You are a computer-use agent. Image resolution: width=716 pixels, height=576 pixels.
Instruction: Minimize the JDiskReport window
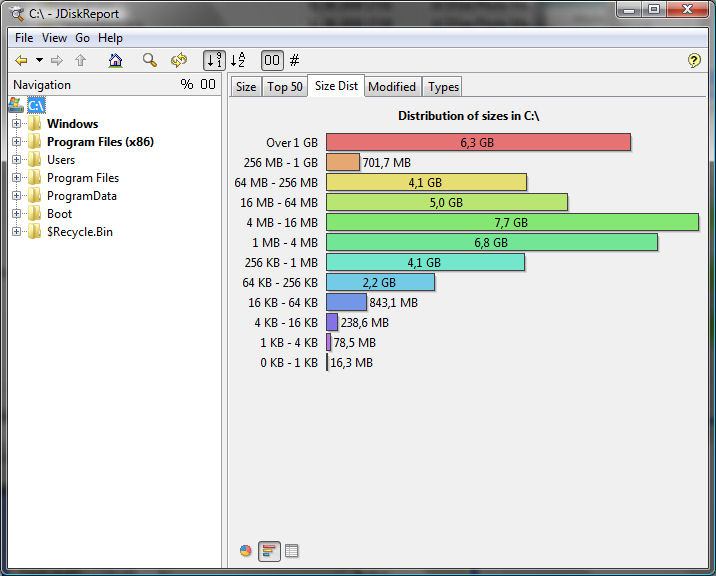(x=629, y=9)
